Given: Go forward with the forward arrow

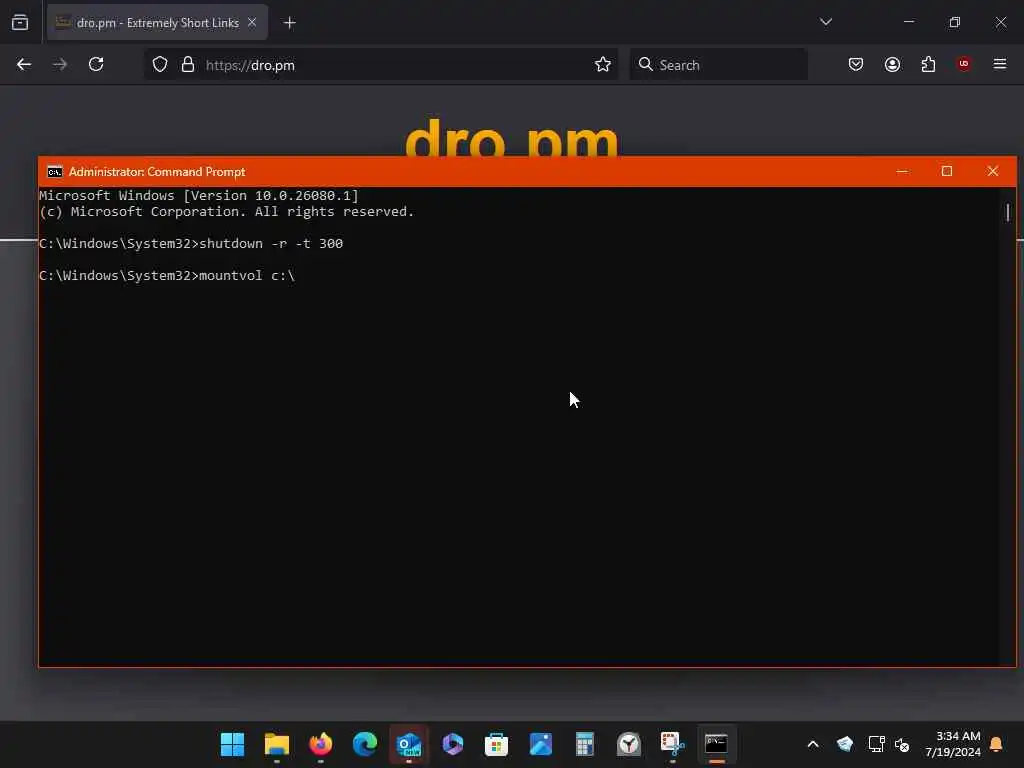Looking at the screenshot, I should pos(60,64).
